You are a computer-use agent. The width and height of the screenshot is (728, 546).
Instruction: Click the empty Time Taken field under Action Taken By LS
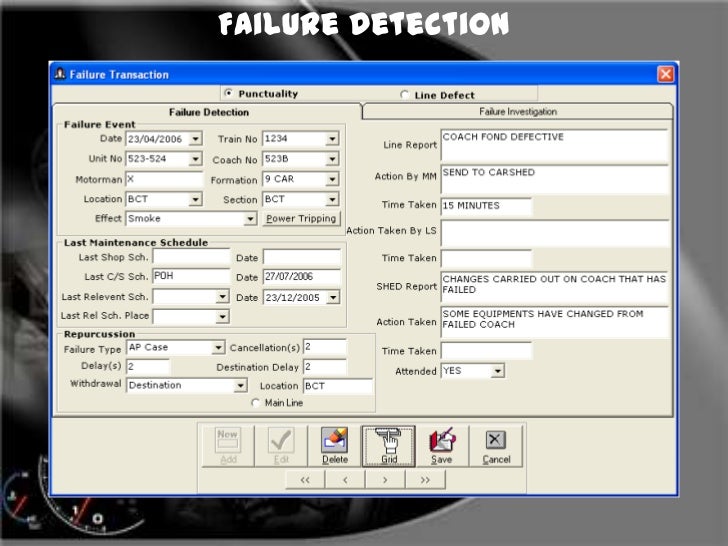(486, 258)
